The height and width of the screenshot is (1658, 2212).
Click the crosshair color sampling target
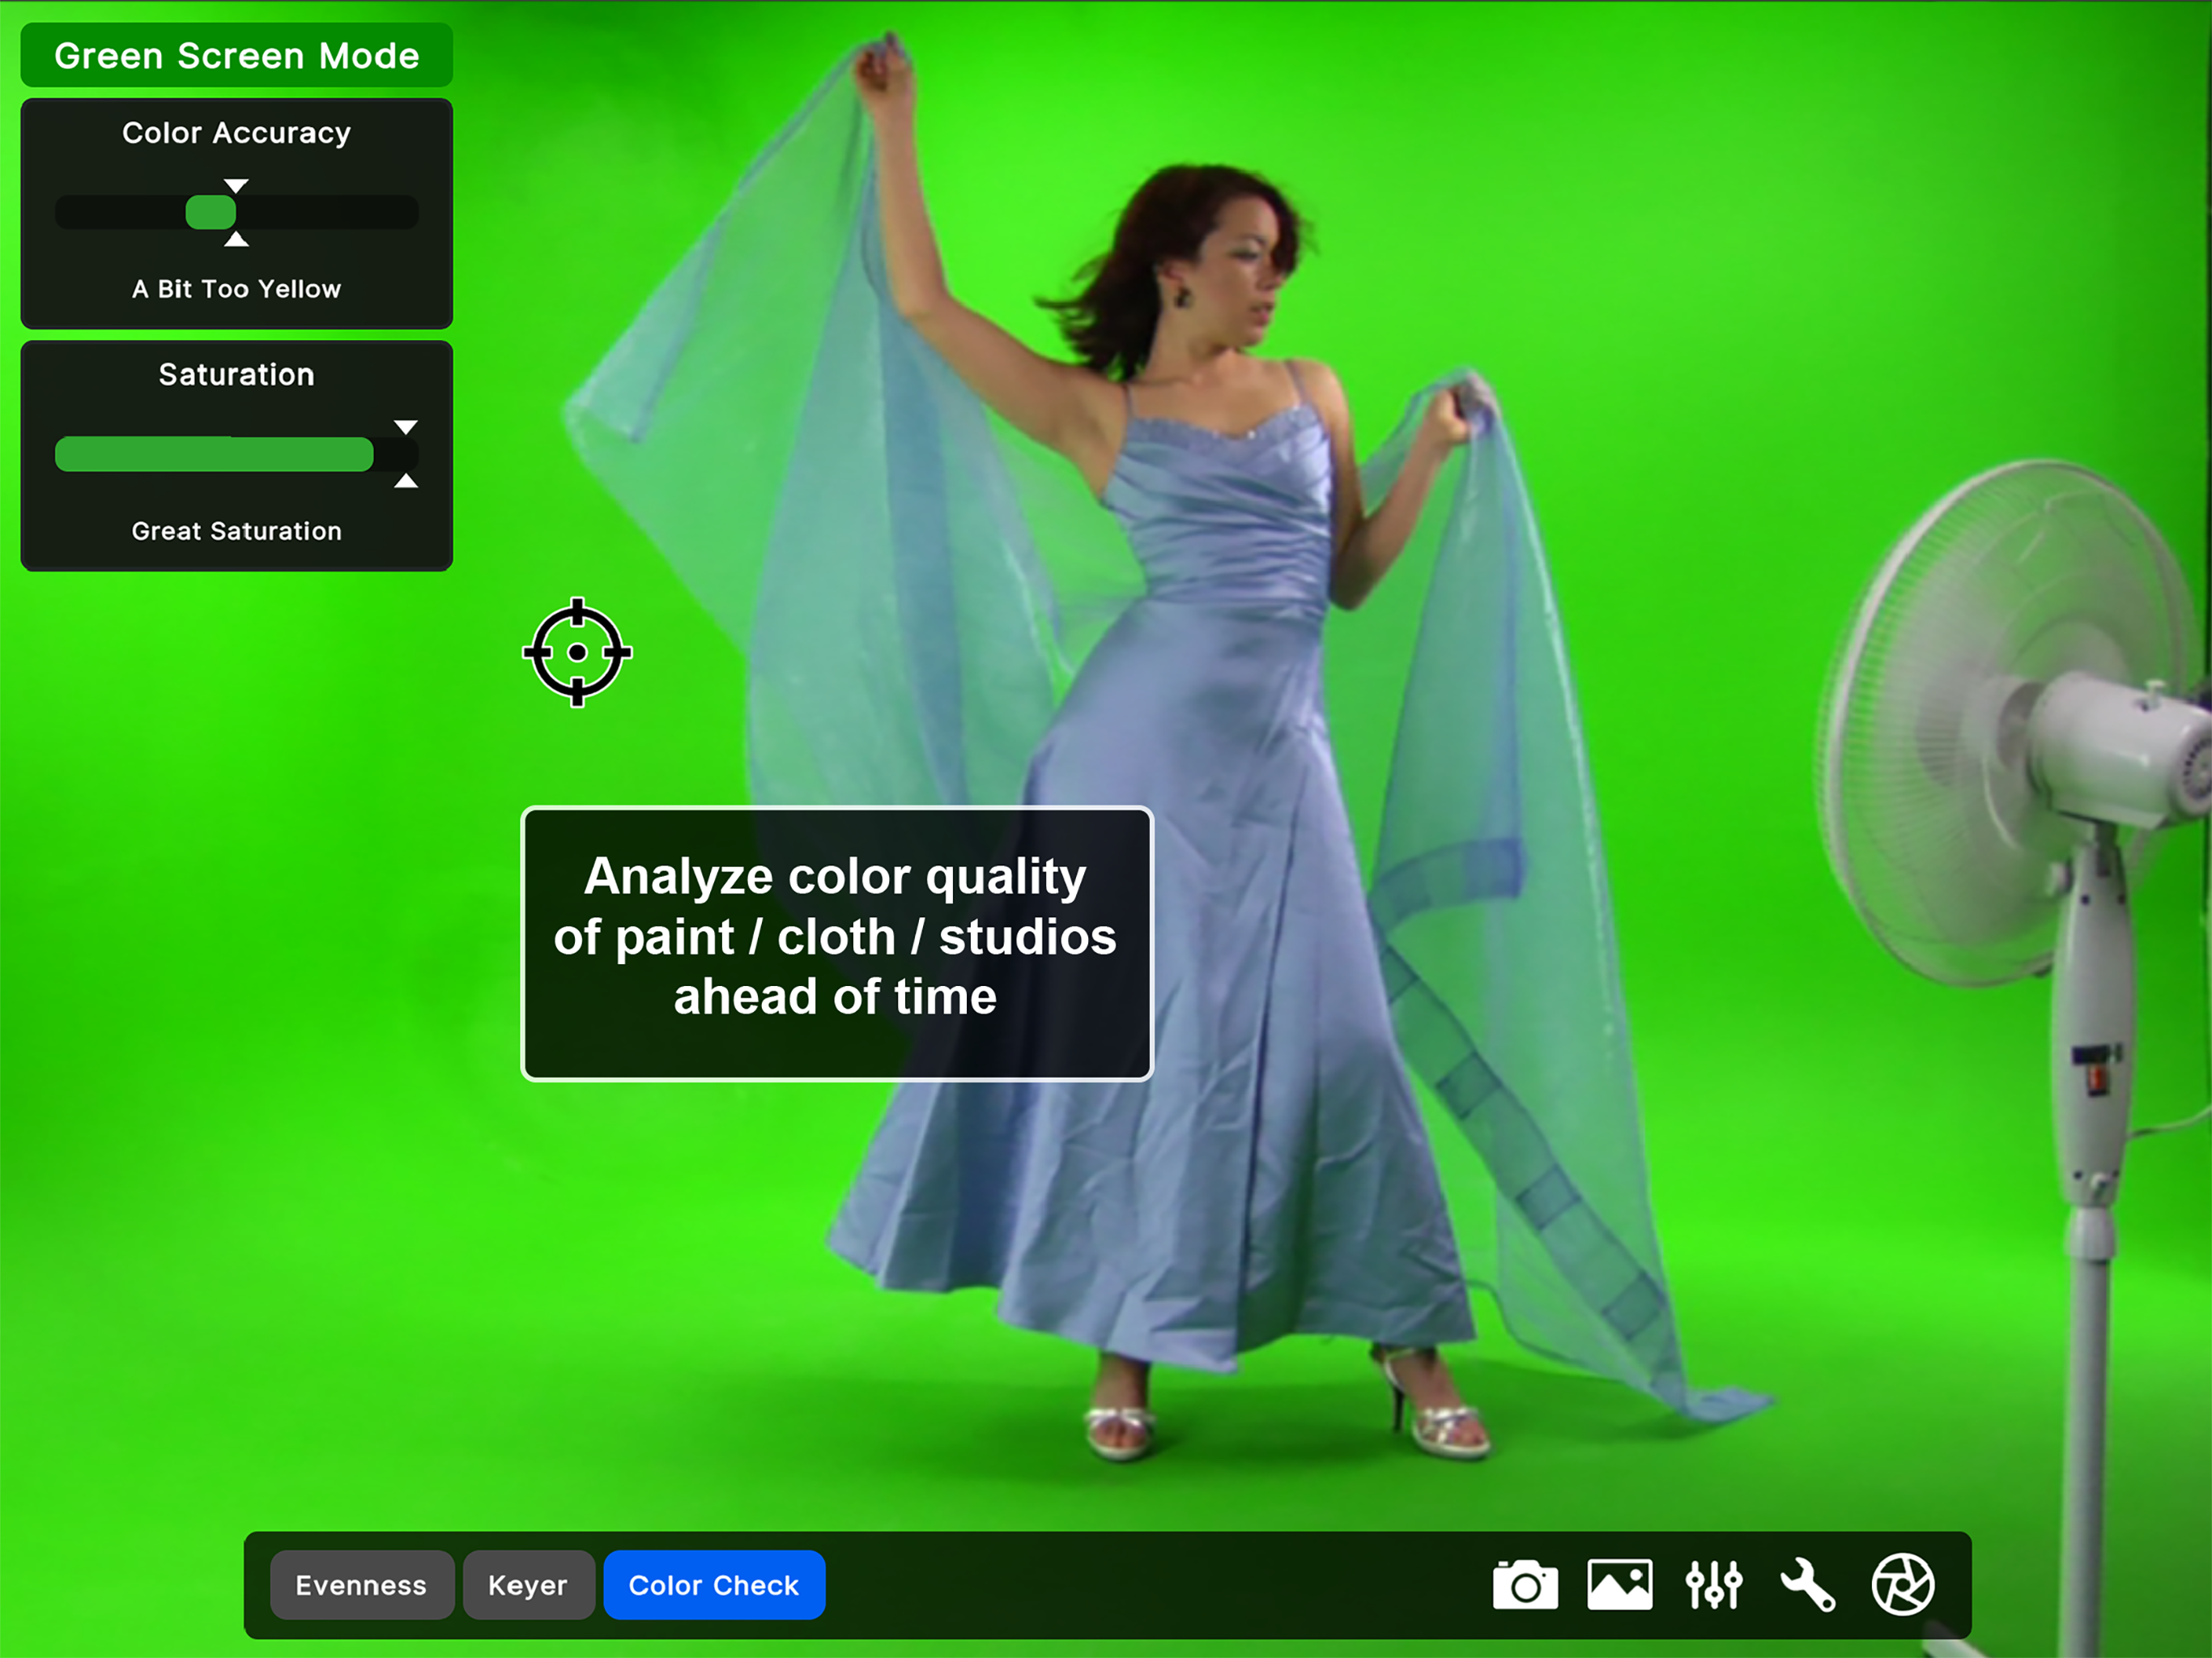[577, 652]
